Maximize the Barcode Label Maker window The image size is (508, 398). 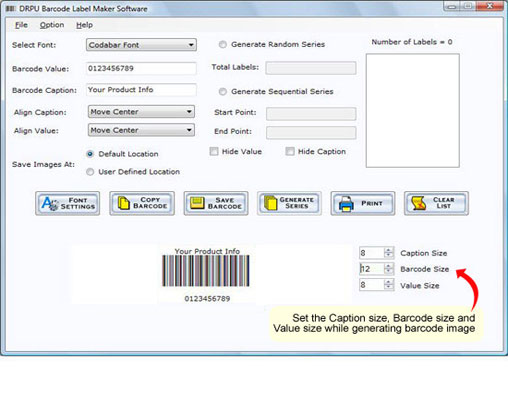point(468,6)
